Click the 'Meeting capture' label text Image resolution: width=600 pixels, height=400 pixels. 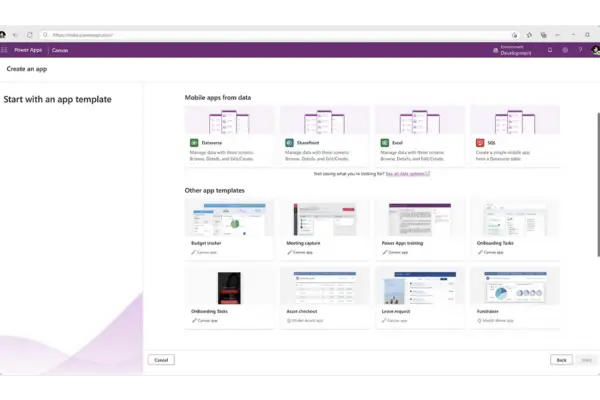coord(303,243)
